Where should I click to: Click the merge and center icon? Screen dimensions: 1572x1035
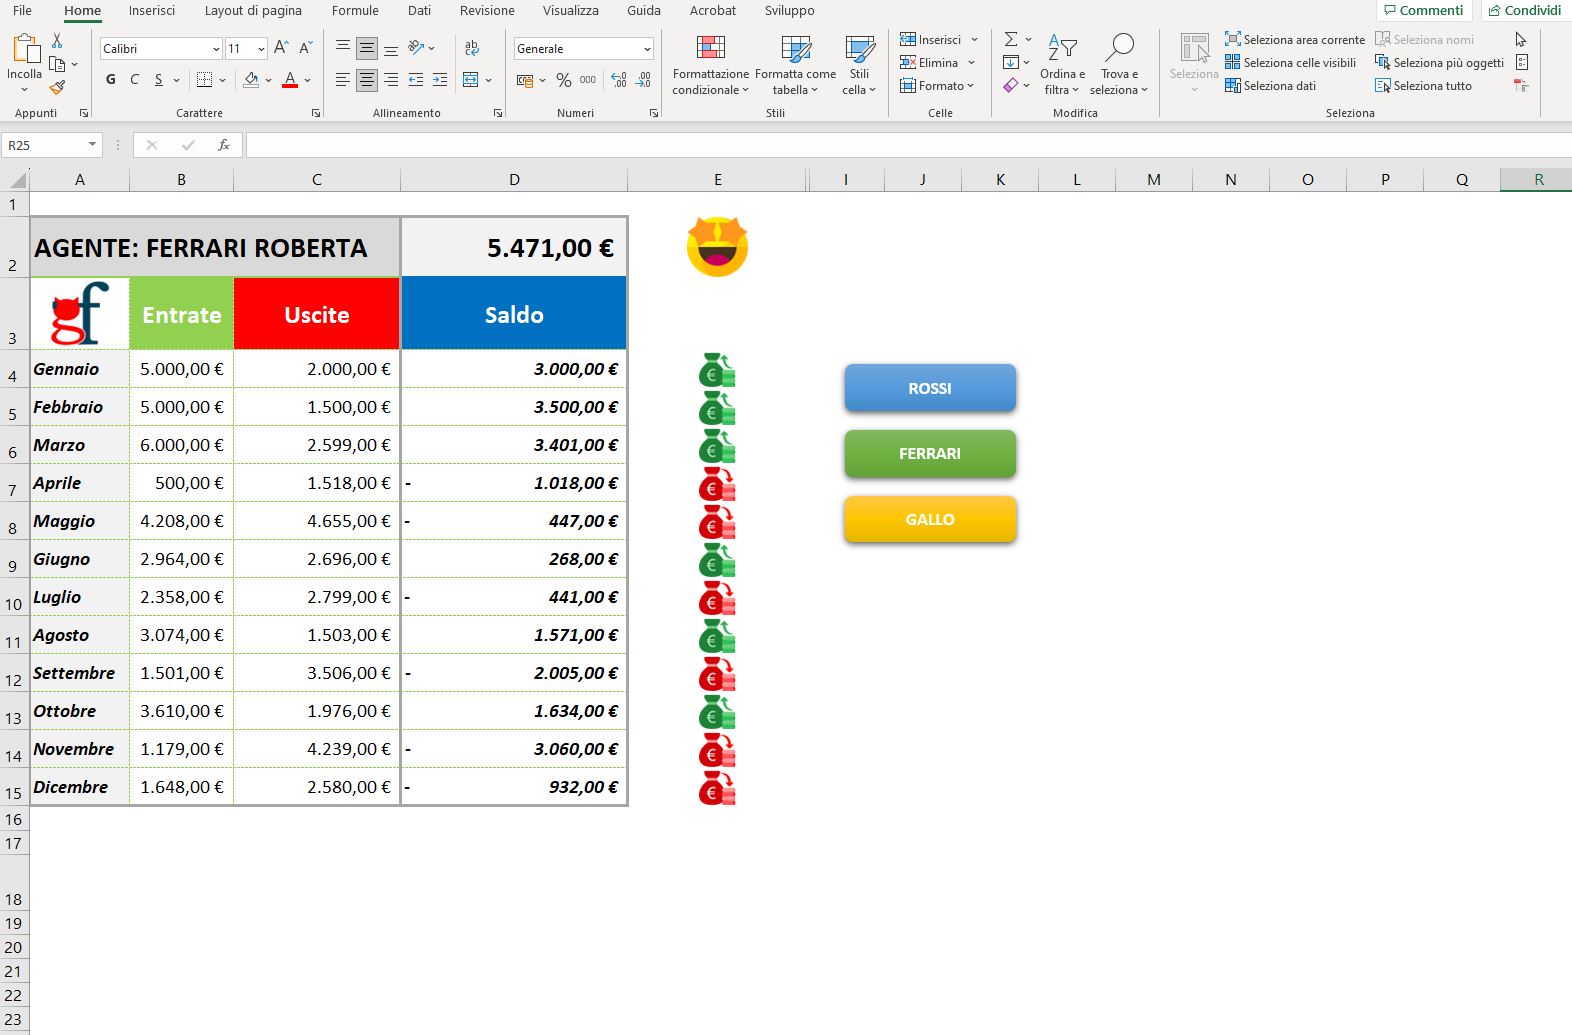(x=471, y=80)
